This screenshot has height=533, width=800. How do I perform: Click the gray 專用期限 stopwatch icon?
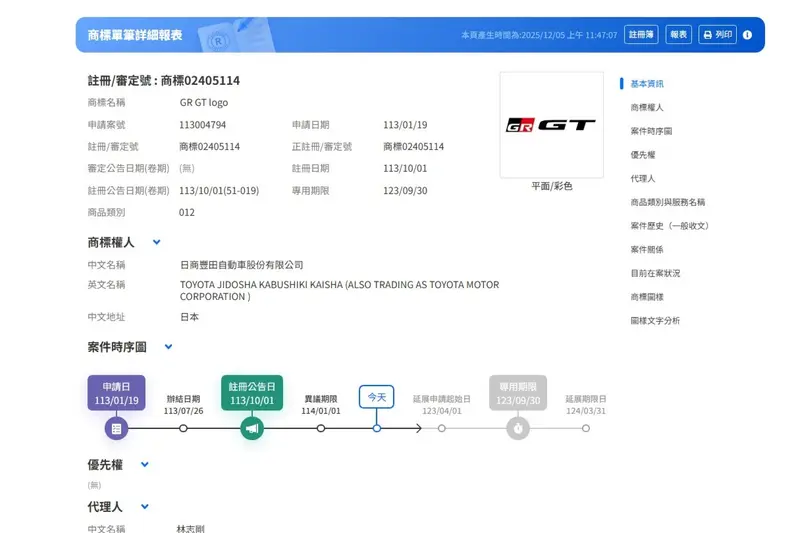click(518, 428)
